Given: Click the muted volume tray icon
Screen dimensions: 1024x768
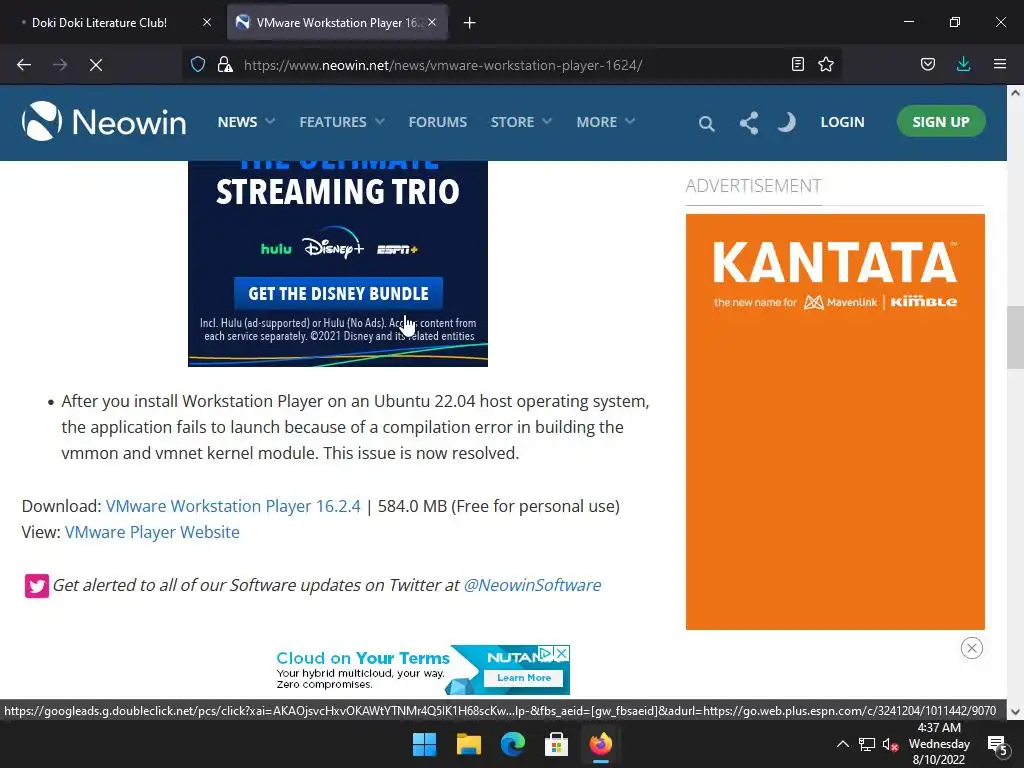Looking at the screenshot, I should (890, 744).
